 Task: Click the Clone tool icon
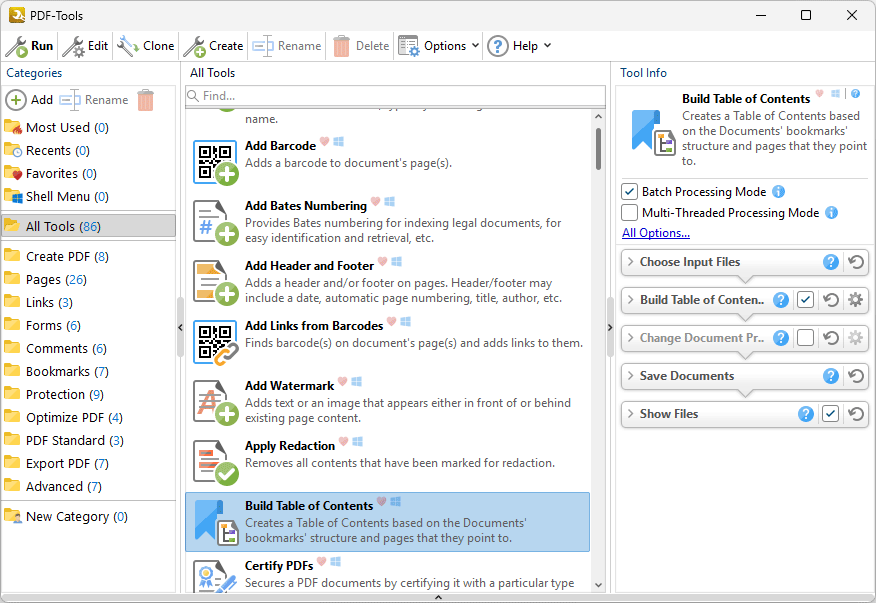[128, 46]
